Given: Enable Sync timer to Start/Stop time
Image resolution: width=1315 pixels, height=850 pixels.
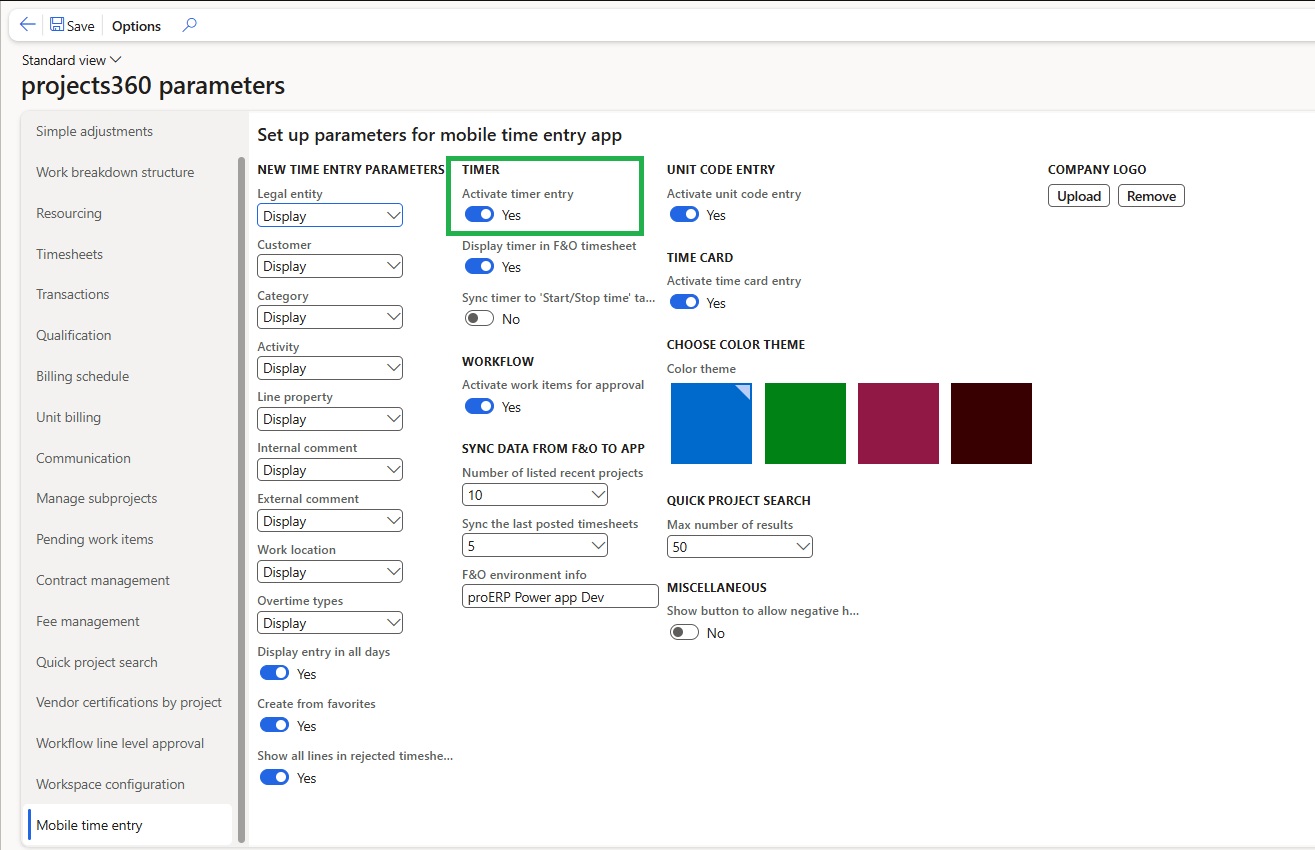Looking at the screenshot, I should click(x=480, y=319).
